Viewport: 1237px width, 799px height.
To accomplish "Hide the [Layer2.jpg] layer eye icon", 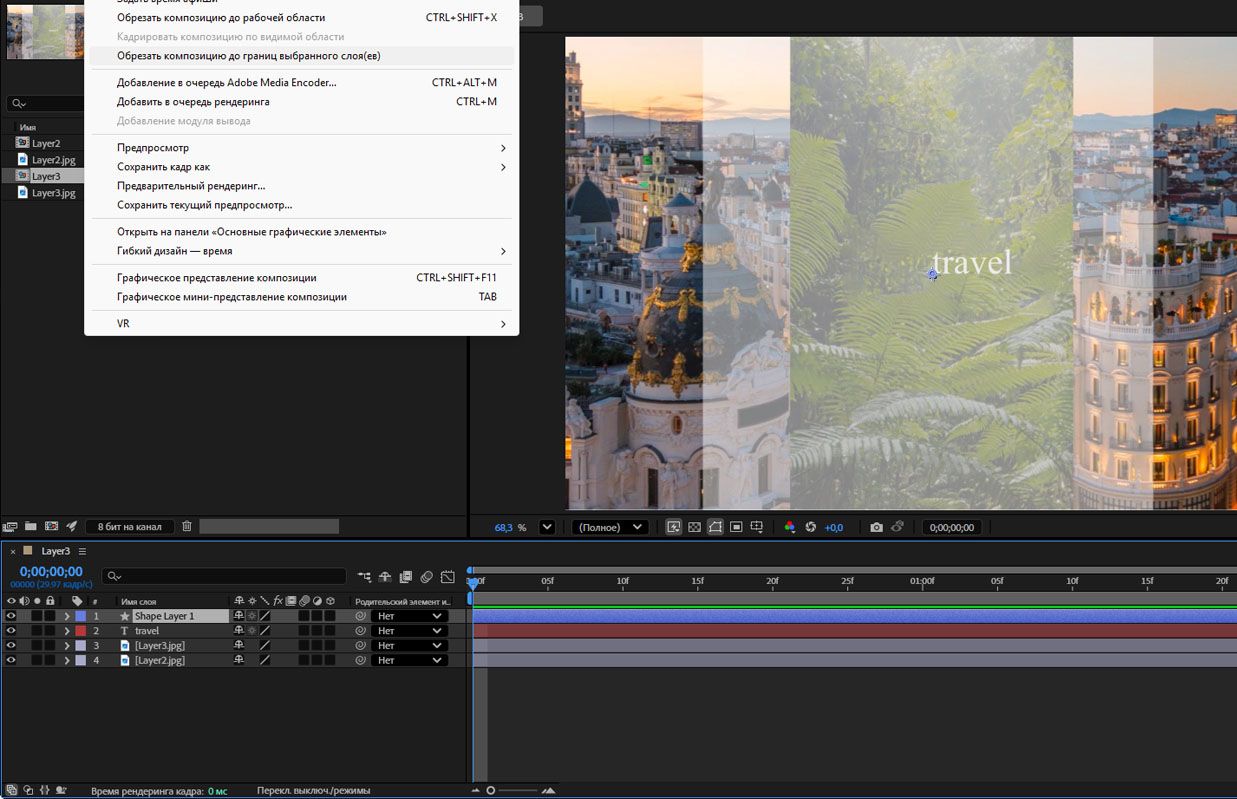I will pos(11,660).
